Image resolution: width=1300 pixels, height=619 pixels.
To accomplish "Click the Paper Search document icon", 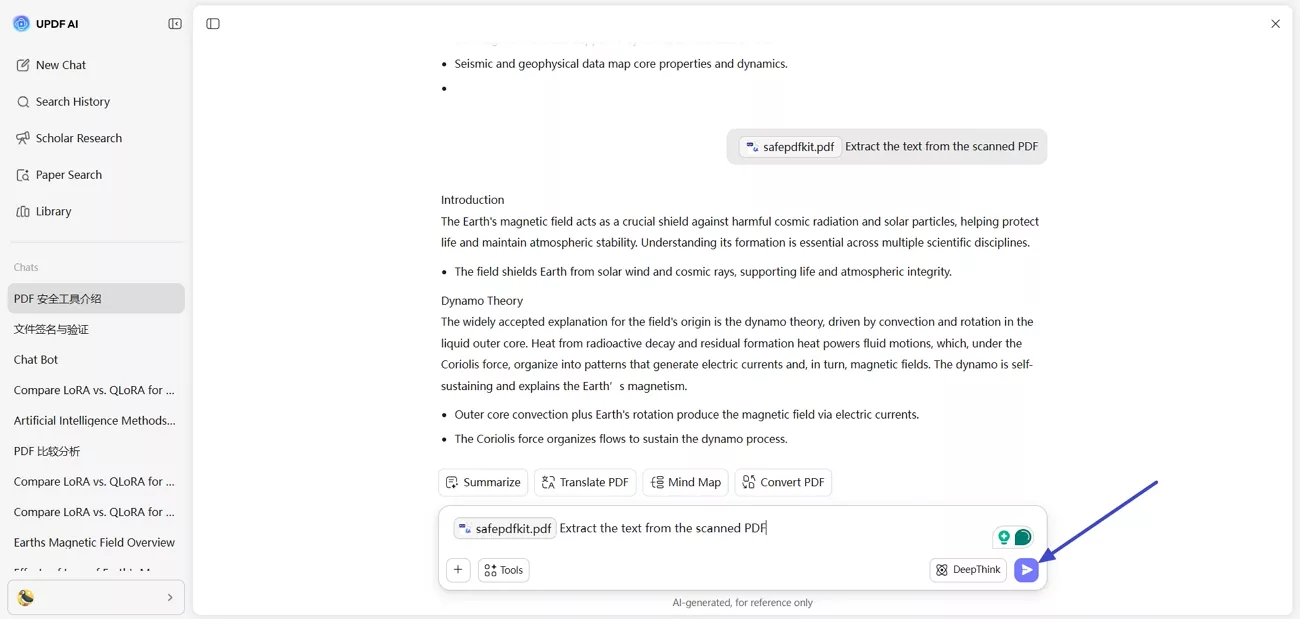I will click(23, 175).
